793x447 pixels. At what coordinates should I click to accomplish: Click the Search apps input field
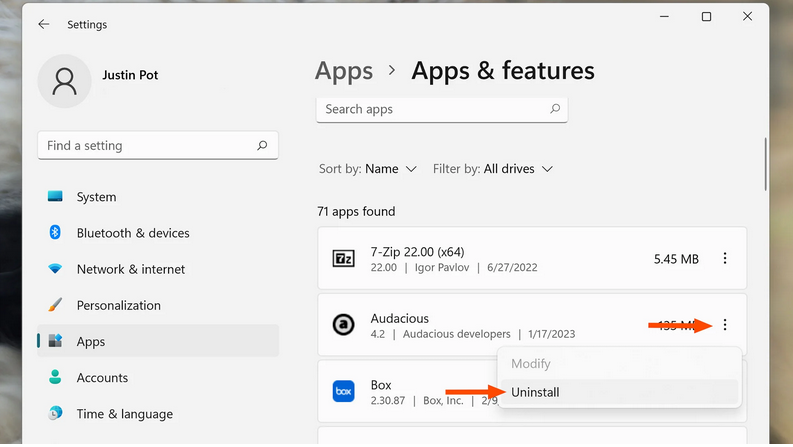(442, 109)
